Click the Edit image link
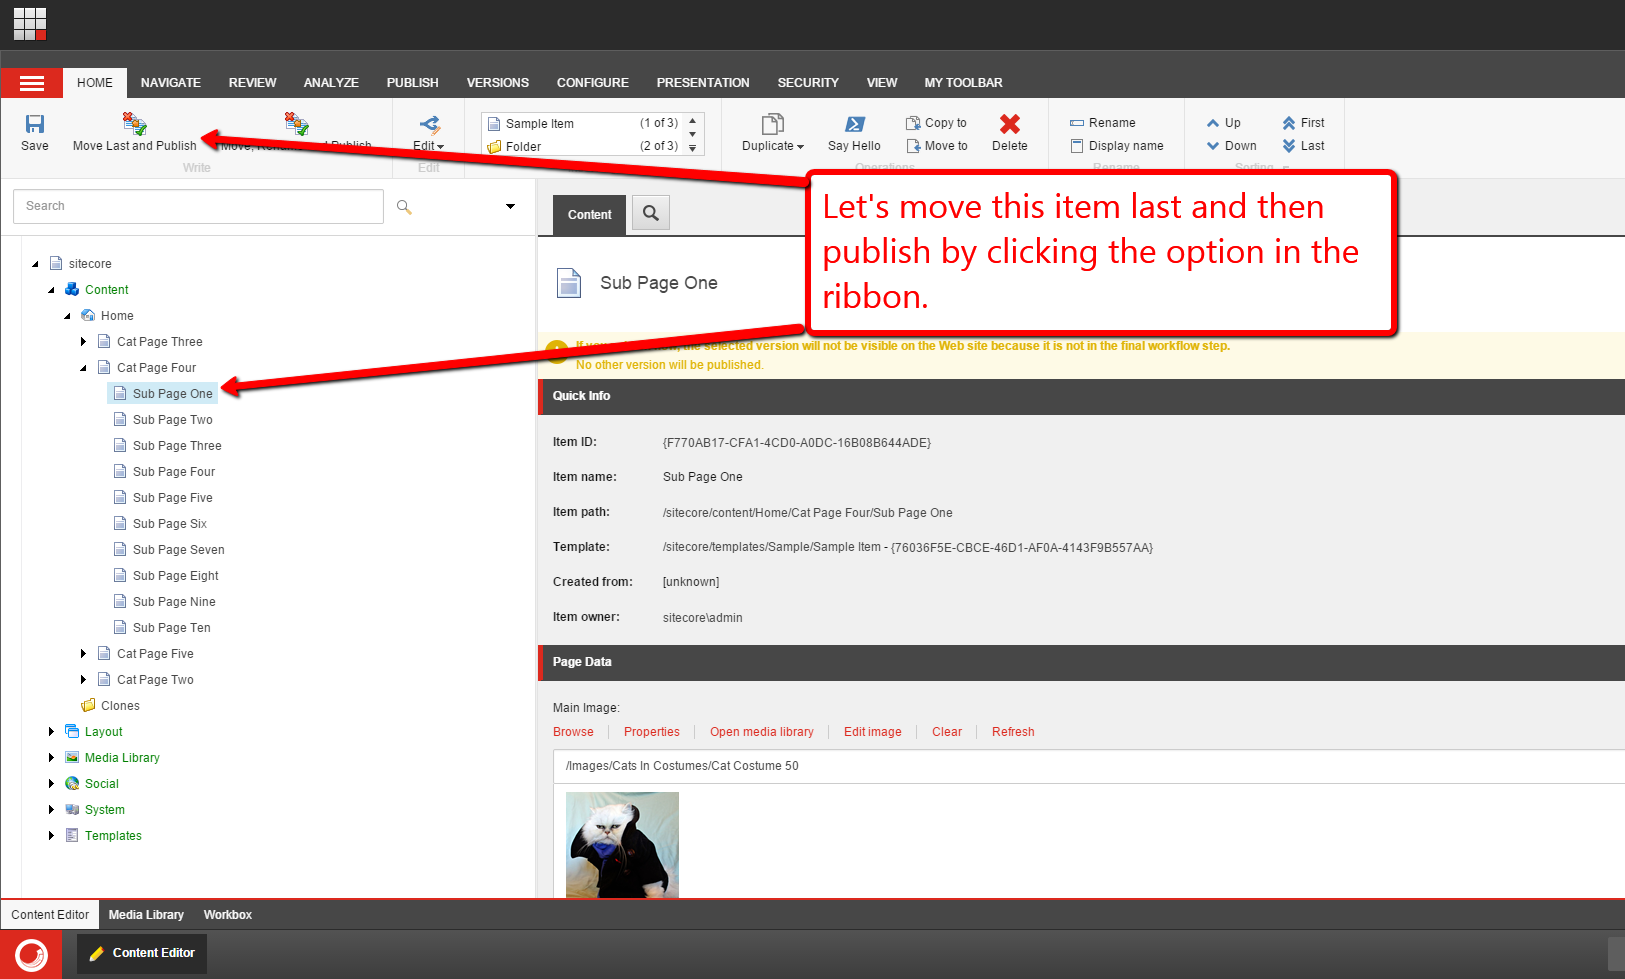The width and height of the screenshot is (1625, 979). (872, 732)
